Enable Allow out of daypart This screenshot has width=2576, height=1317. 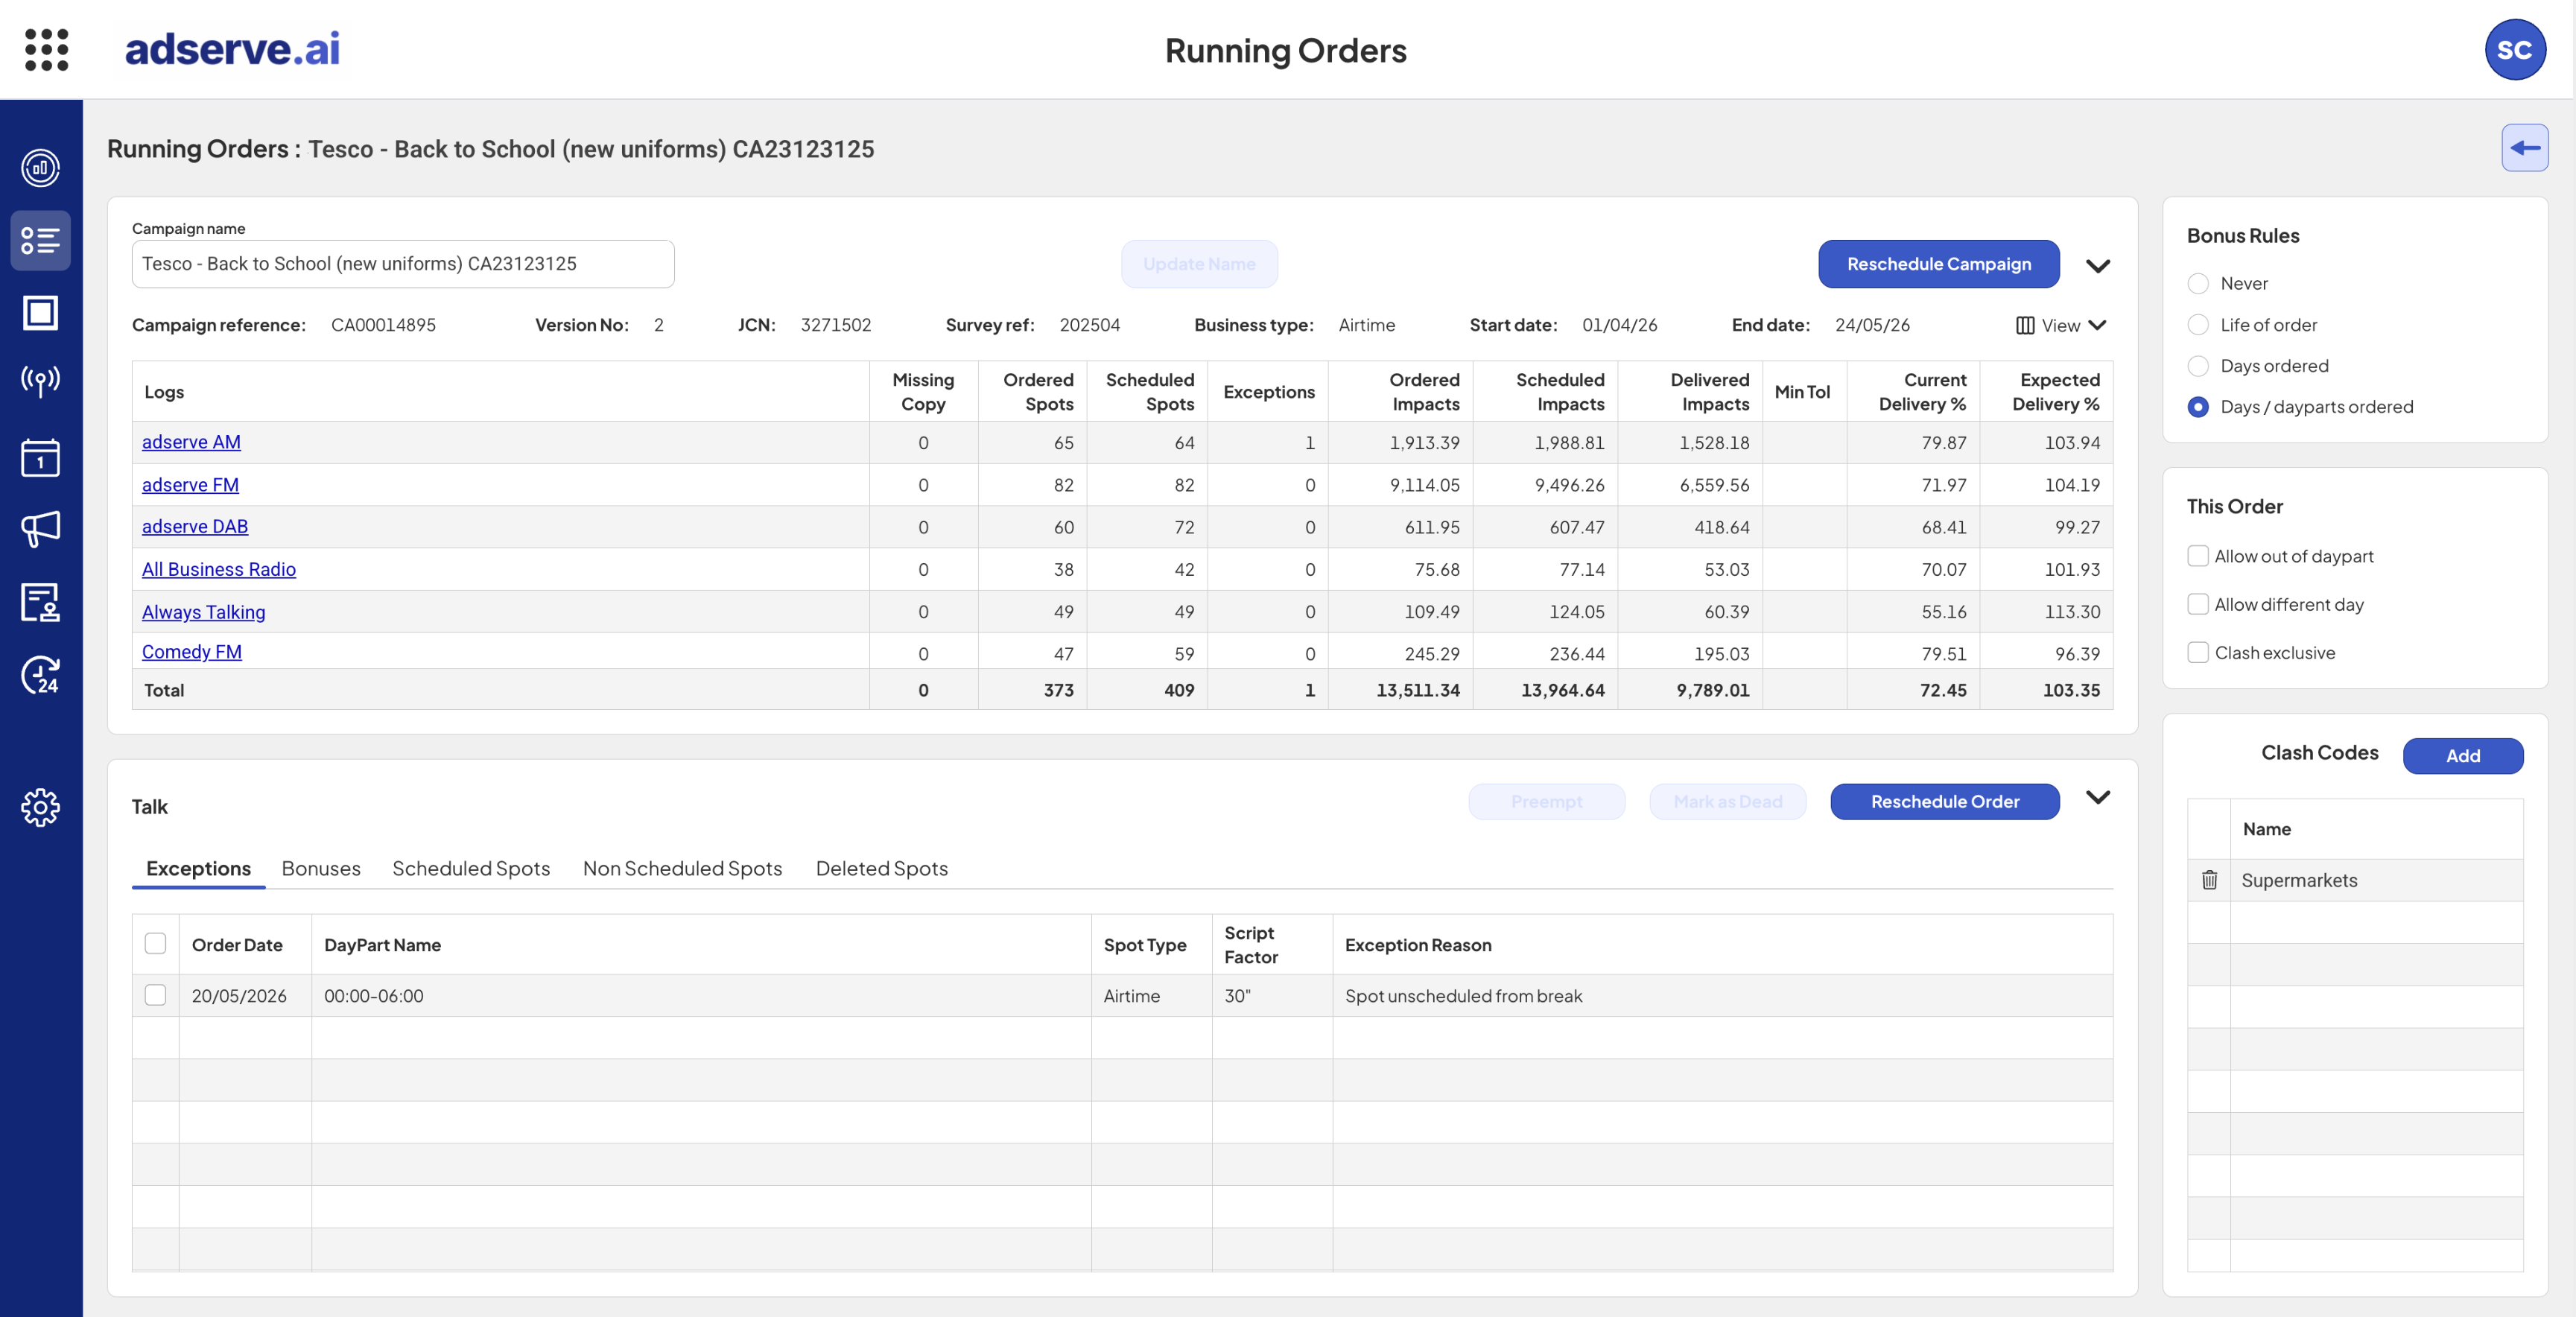pos(2197,556)
